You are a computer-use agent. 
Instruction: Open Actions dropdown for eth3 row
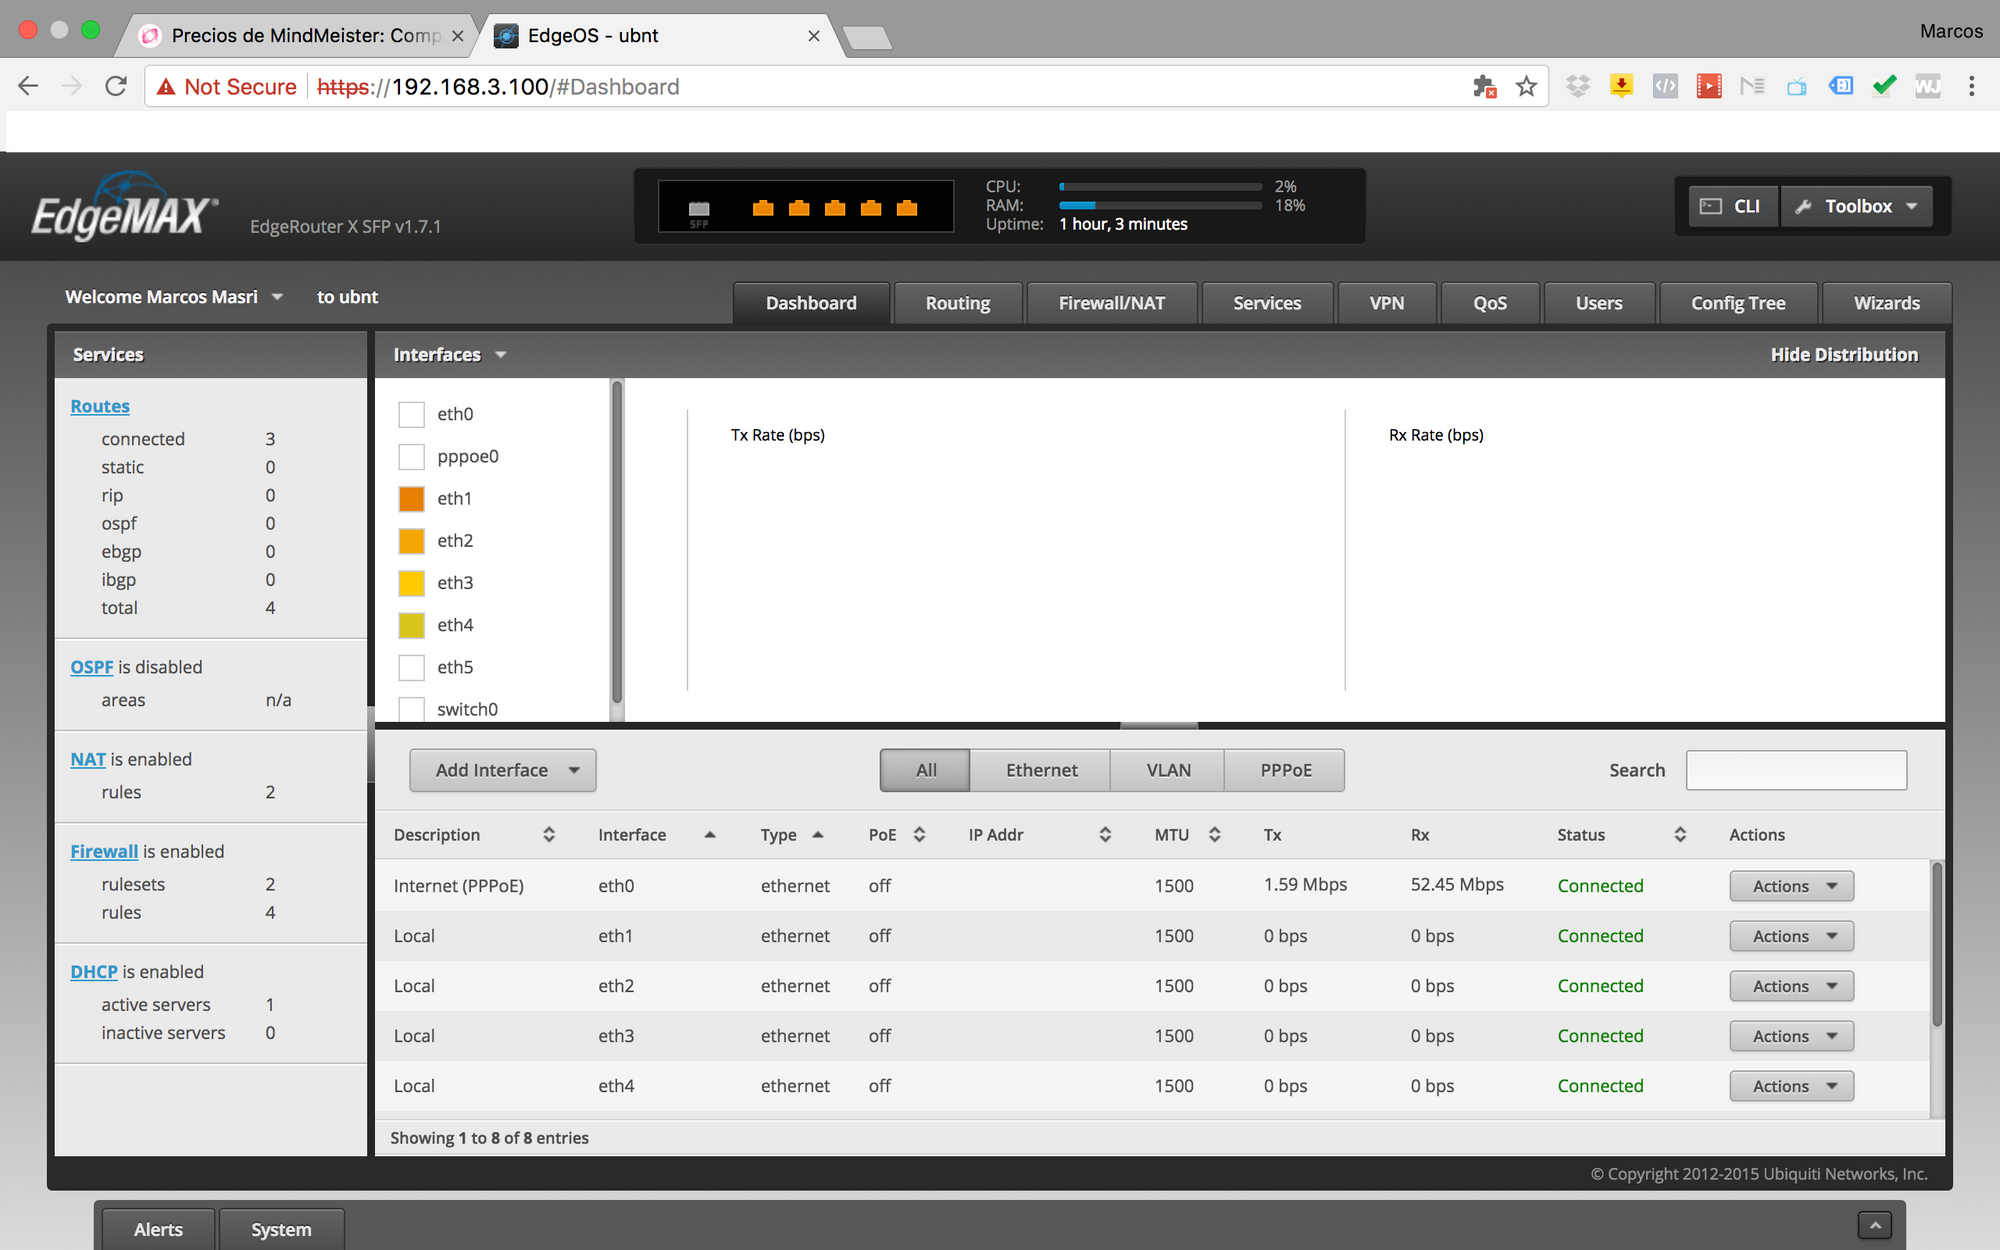pyautogui.click(x=1791, y=1036)
